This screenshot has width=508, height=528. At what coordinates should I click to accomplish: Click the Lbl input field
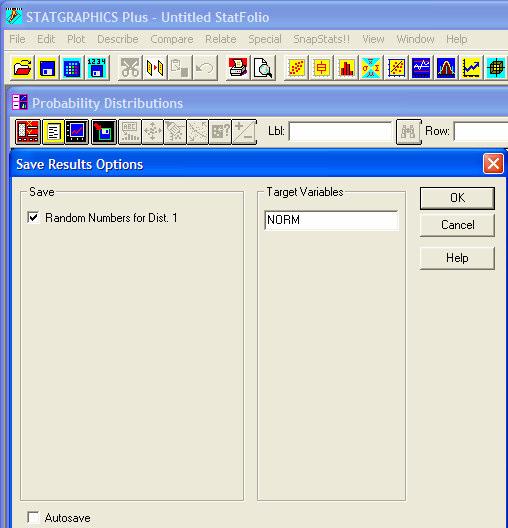[x=340, y=131]
